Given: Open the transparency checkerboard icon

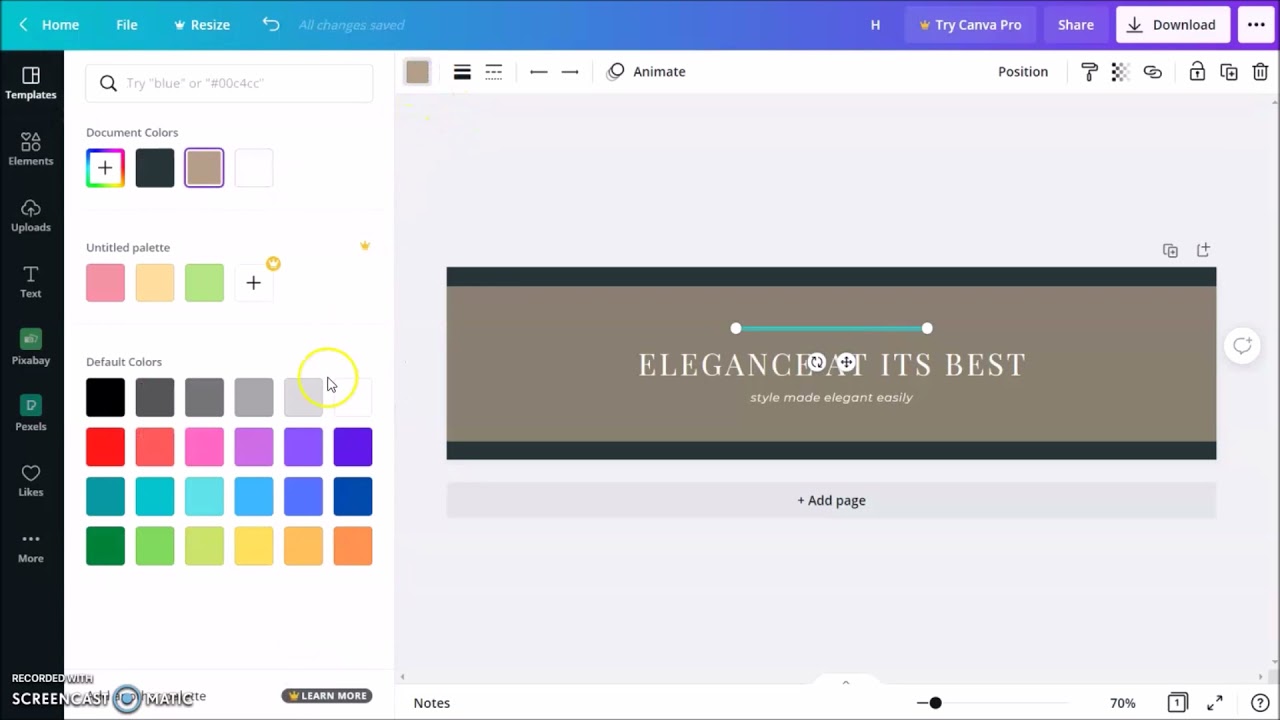Looking at the screenshot, I should (x=1120, y=71).
